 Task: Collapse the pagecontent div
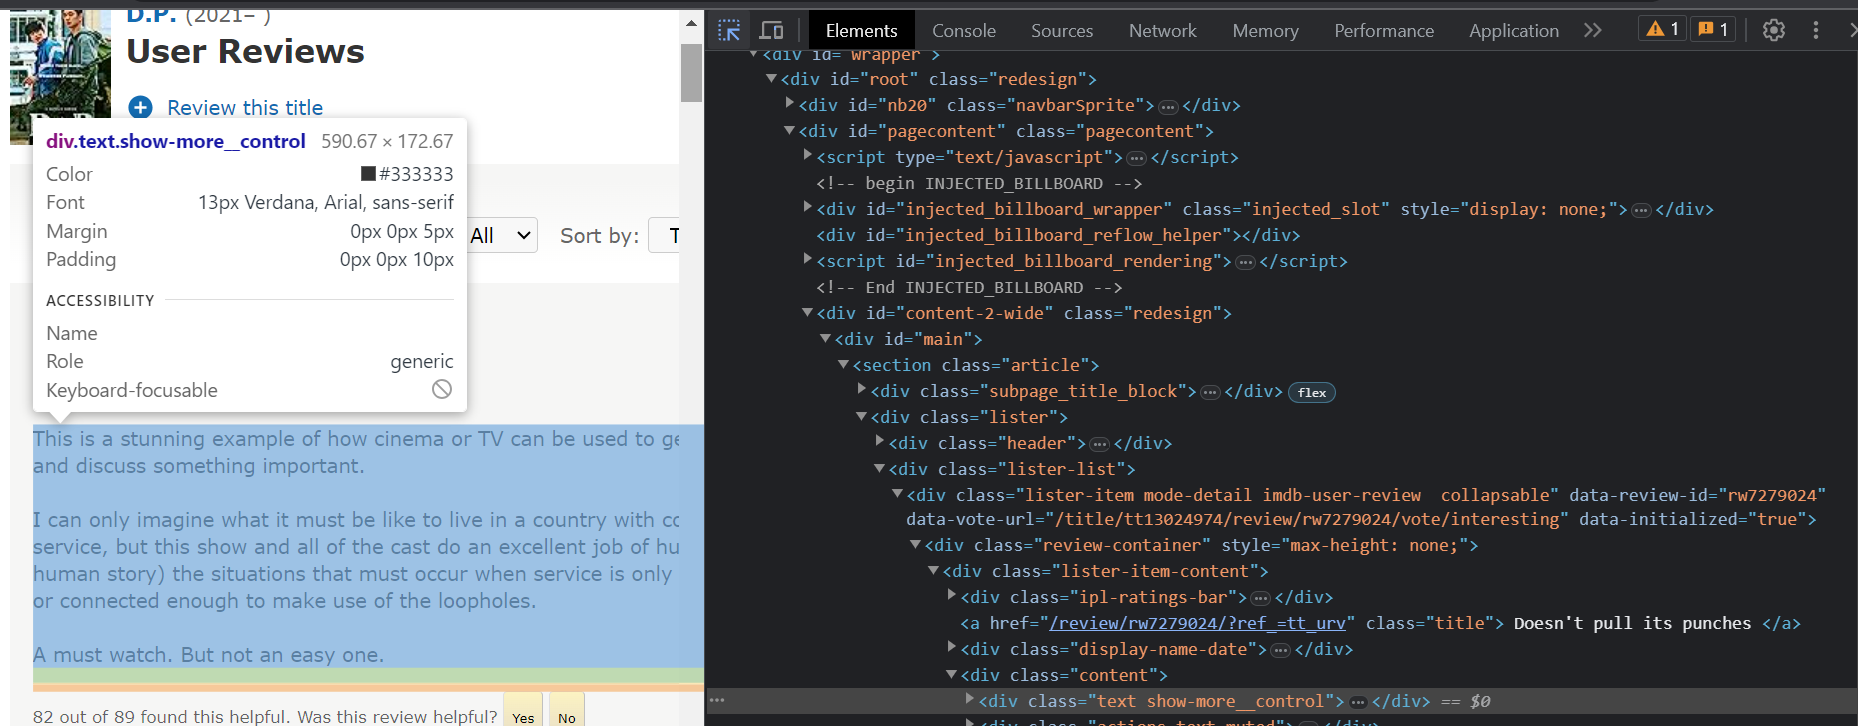[x=789, y=130]
